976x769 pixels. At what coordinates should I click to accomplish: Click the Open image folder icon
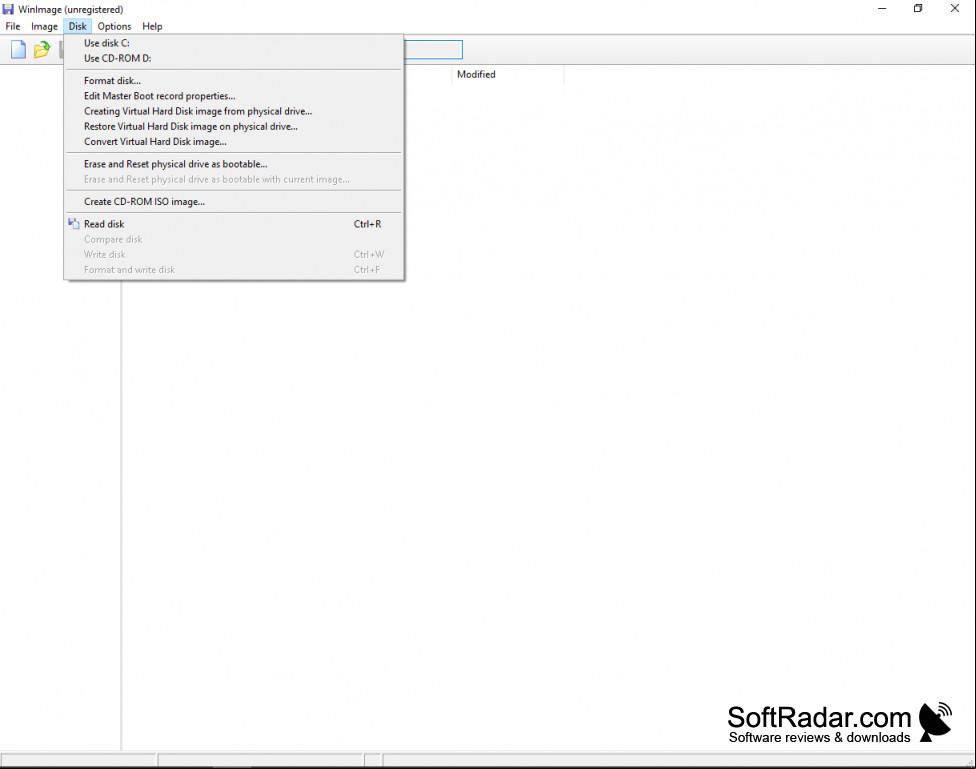[x=42, y=49]
